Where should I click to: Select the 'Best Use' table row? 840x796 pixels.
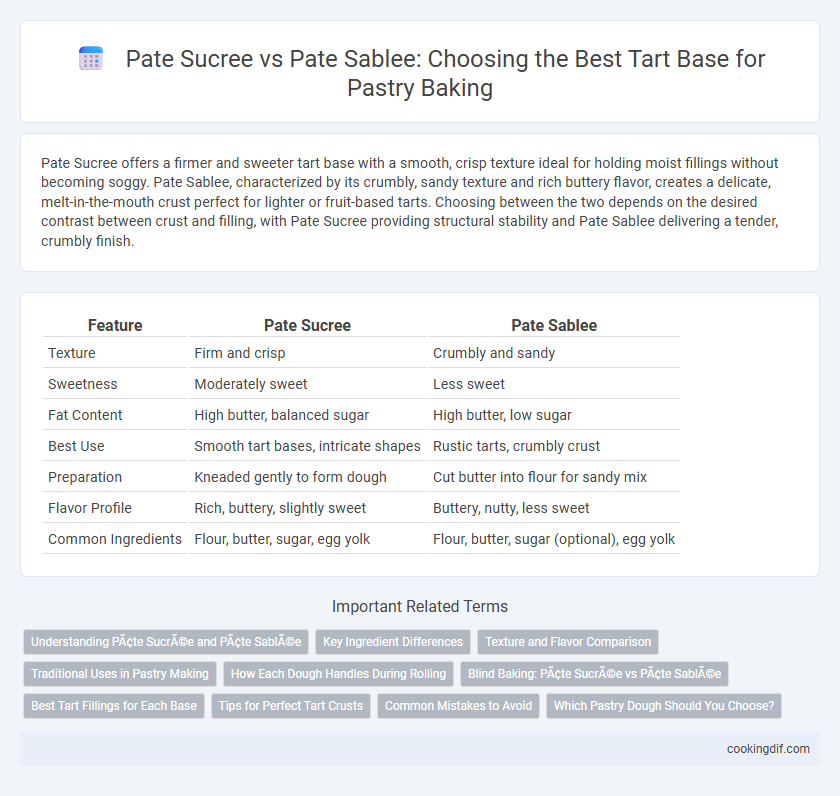tap(361, 446)
